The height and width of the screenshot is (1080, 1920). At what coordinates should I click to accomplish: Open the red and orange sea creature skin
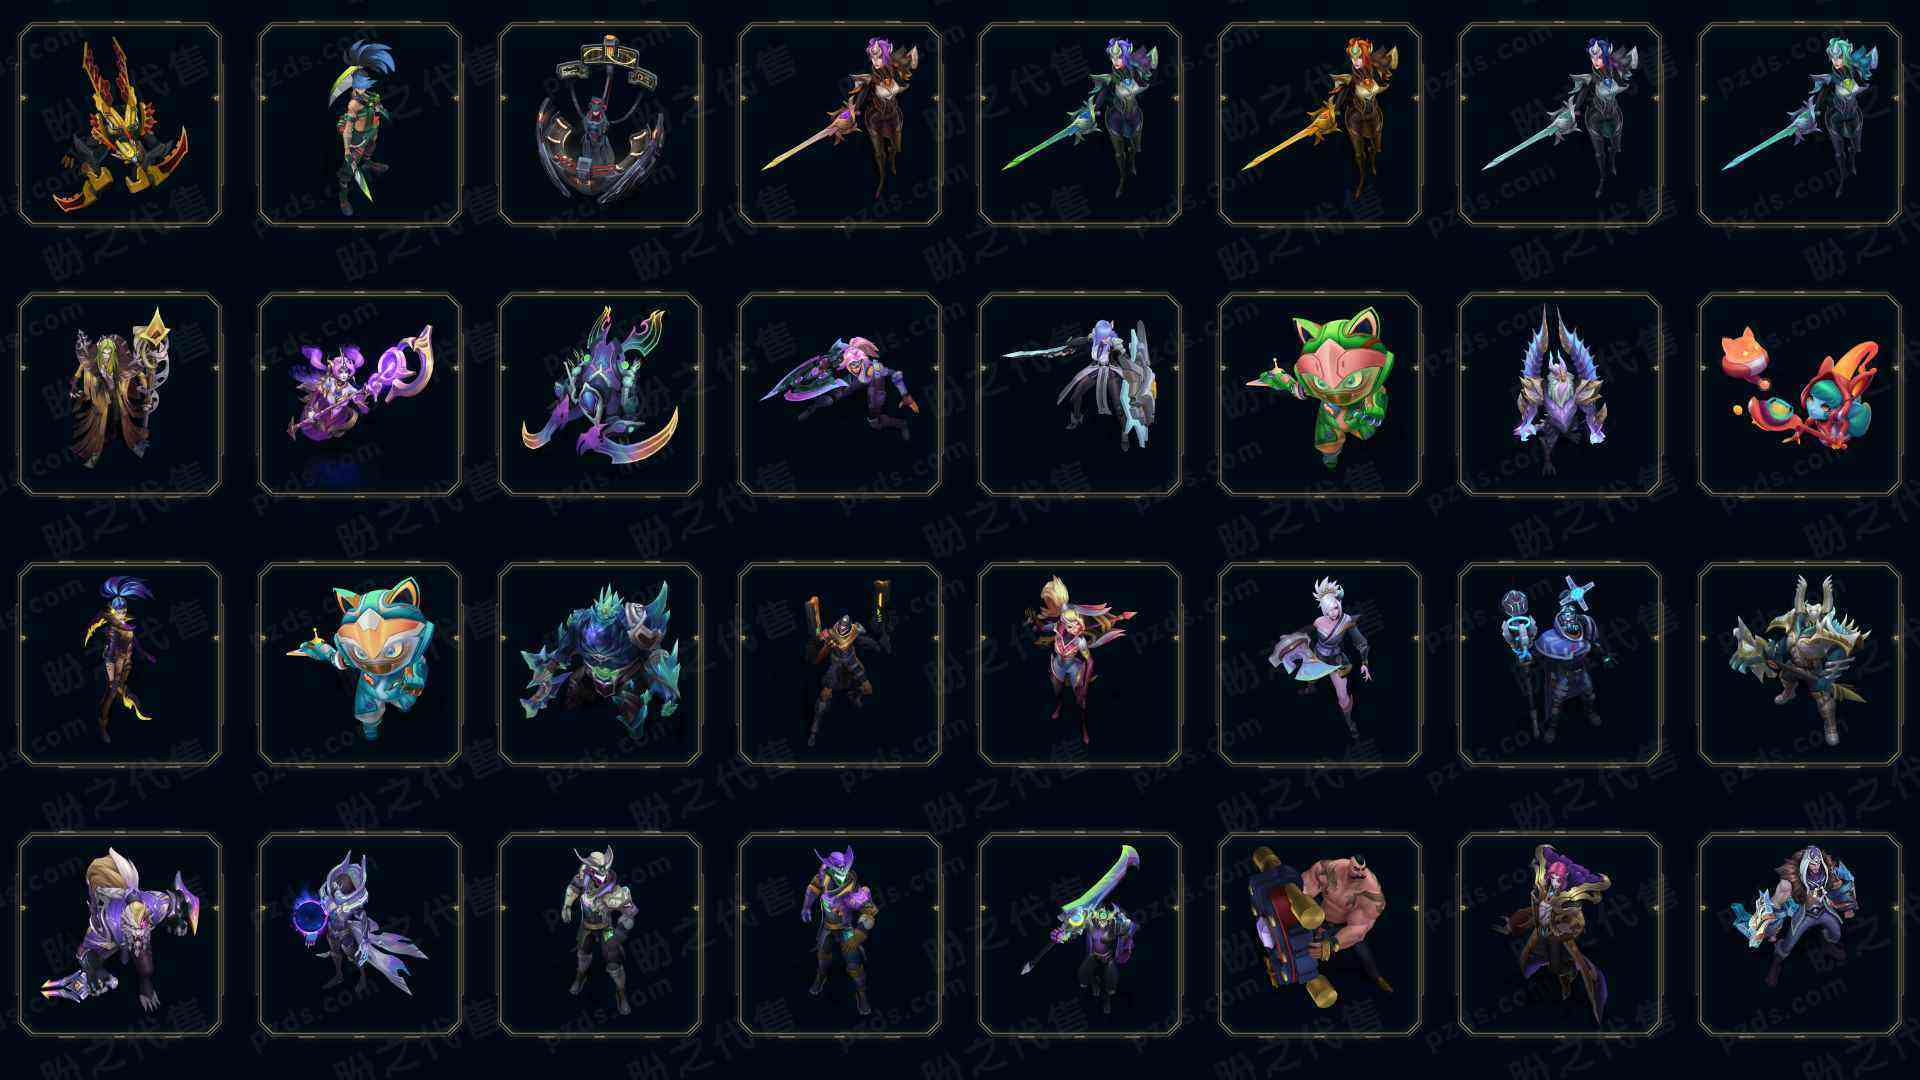pyautogui.click(x=1800, y=394)
